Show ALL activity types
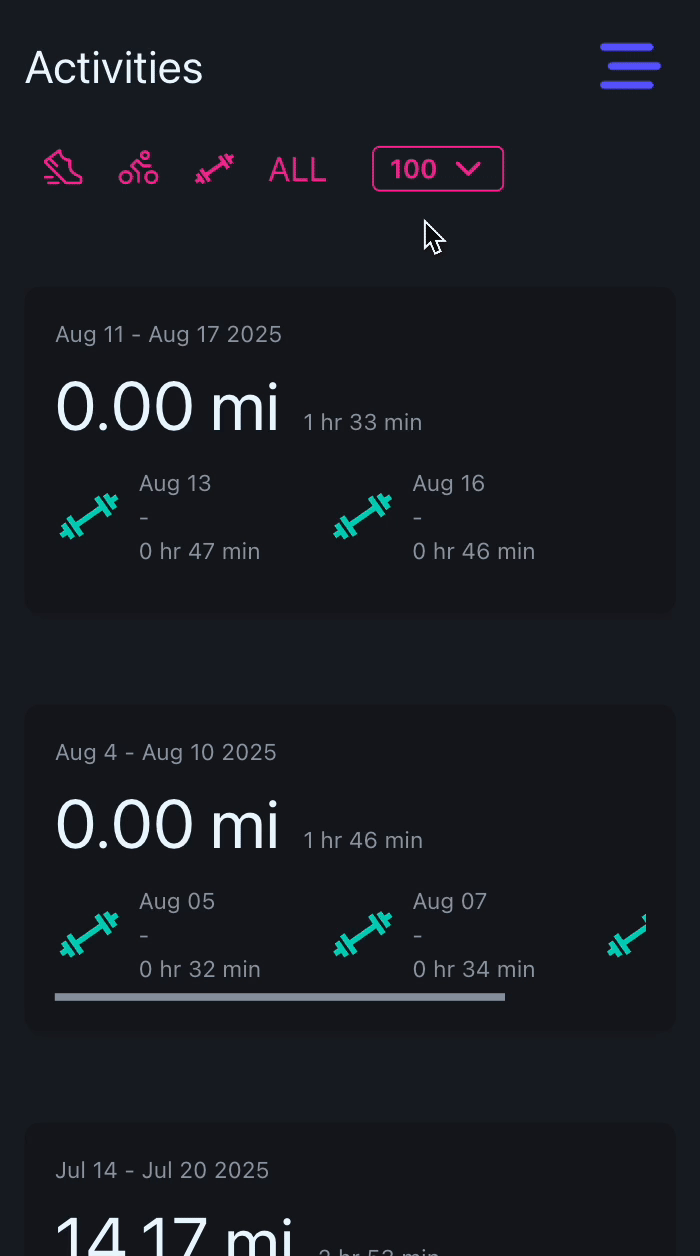This screenshot has width=700, height=1256. click(297, 169)
